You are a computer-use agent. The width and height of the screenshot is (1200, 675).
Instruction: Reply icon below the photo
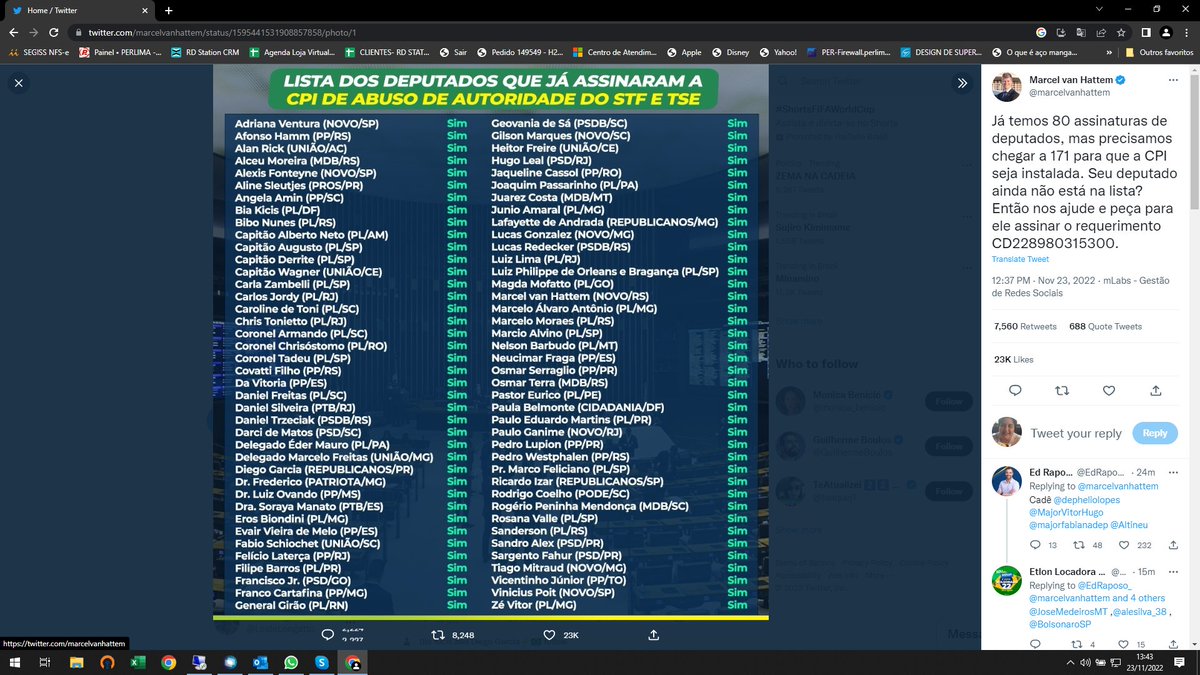coord(328,635)
